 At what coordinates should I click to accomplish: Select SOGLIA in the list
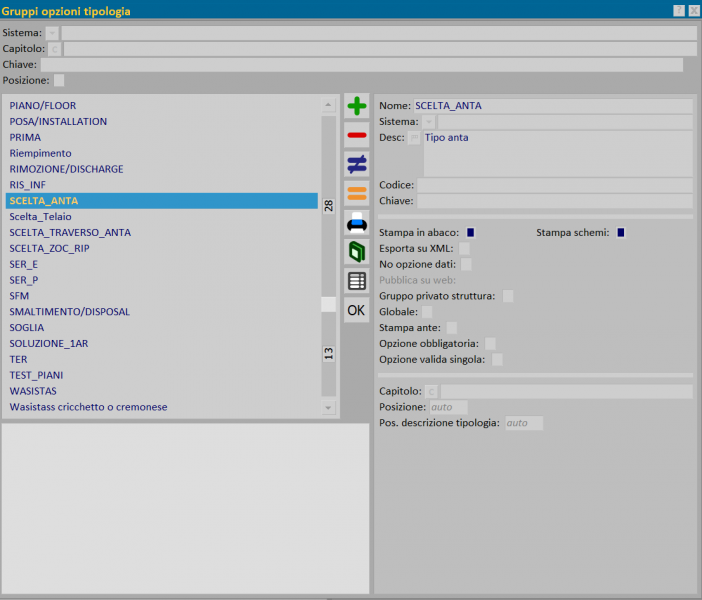click(x=162, y=328)
